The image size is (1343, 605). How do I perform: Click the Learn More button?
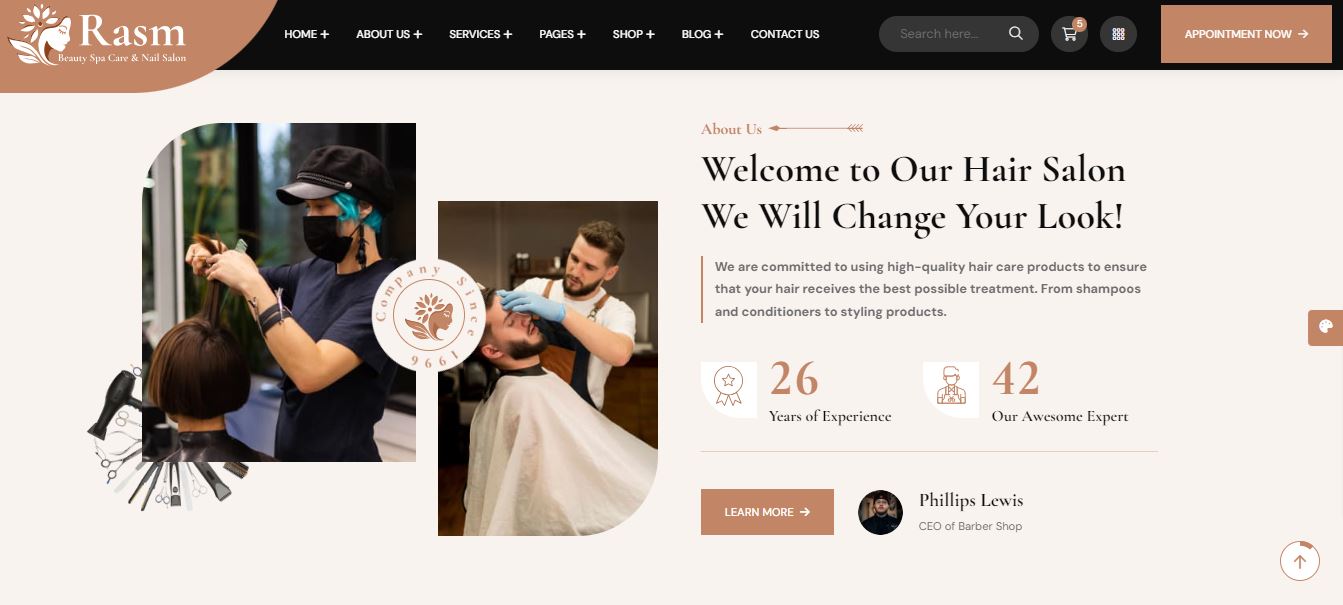point(767,512)
